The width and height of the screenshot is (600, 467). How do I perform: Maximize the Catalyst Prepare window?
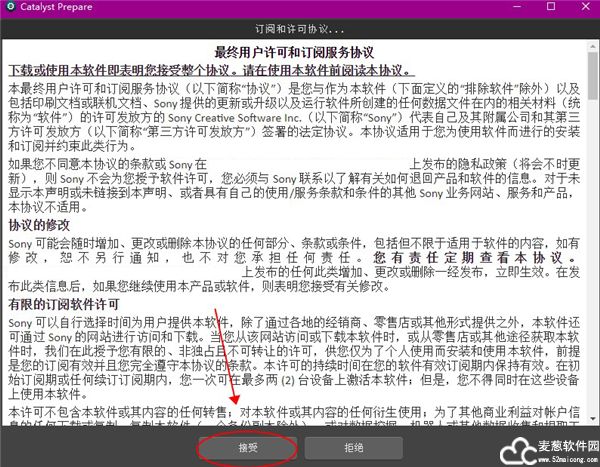coord(551,7)
